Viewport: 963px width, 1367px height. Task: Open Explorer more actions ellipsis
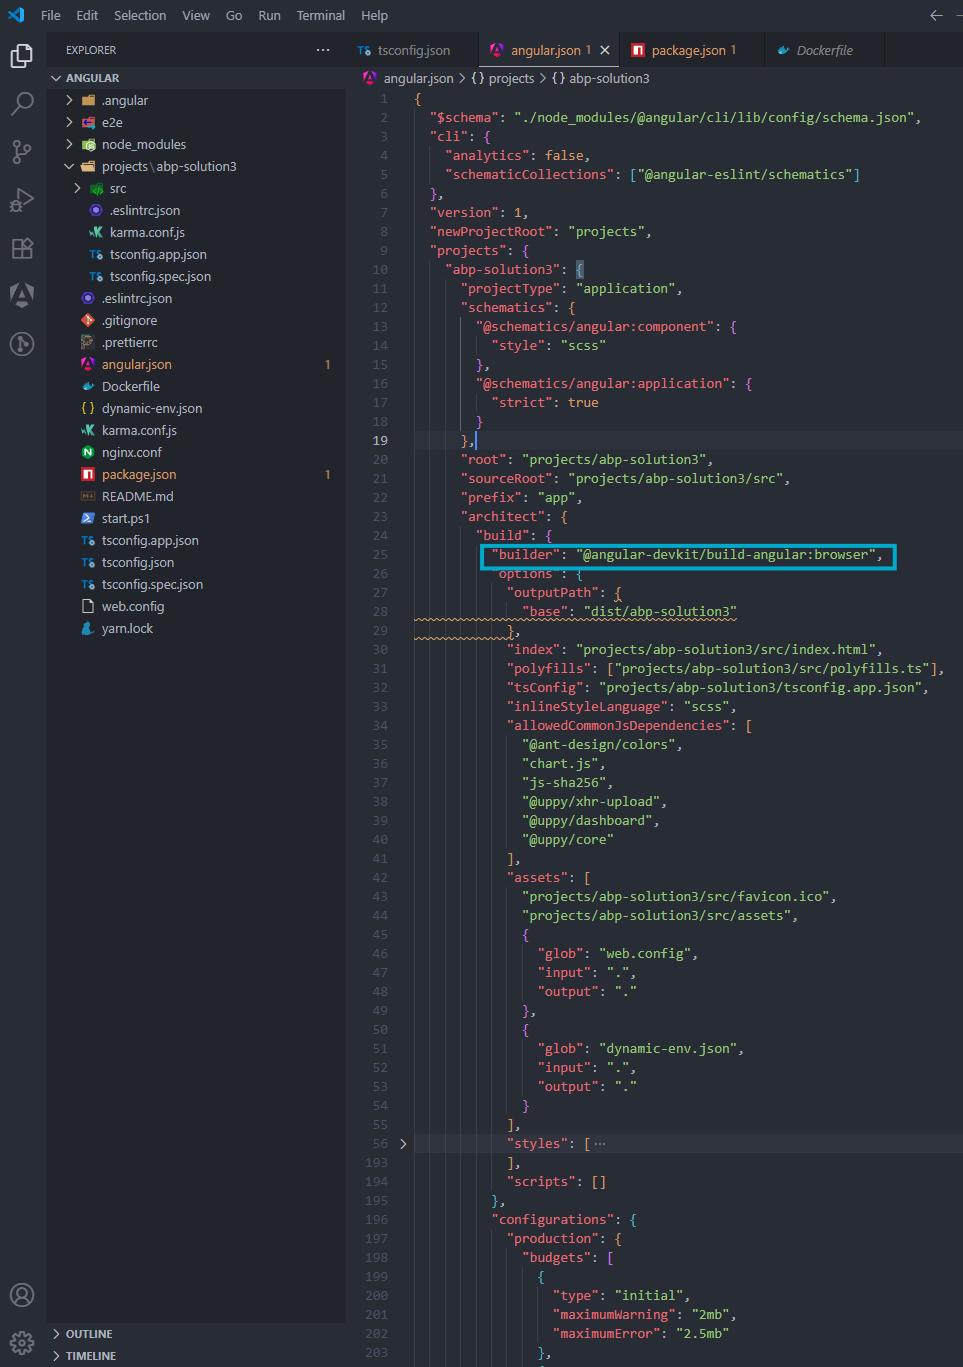(322, 50)
